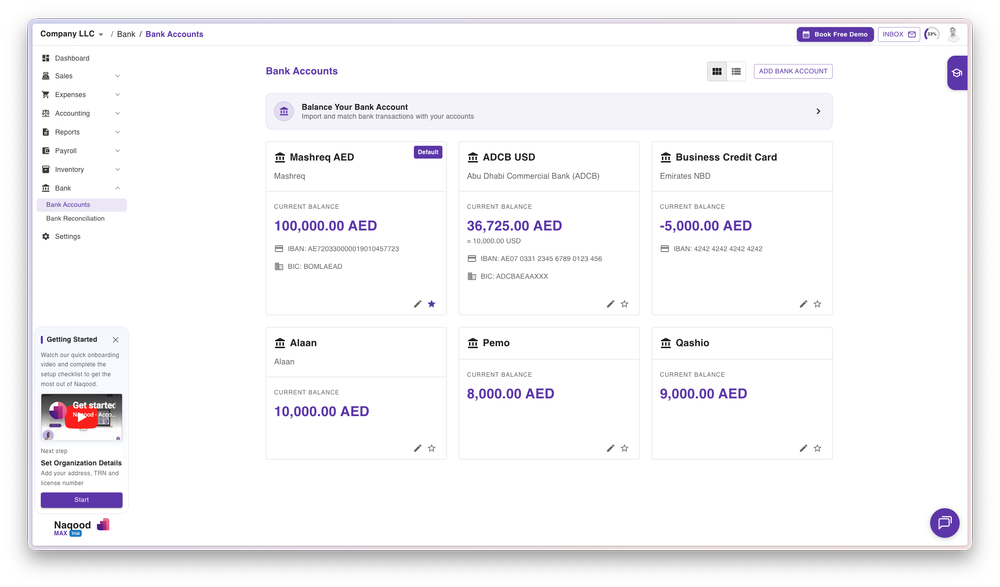Open the chat support bubble
Screen dimensions: 1000x587
[944, 522]
